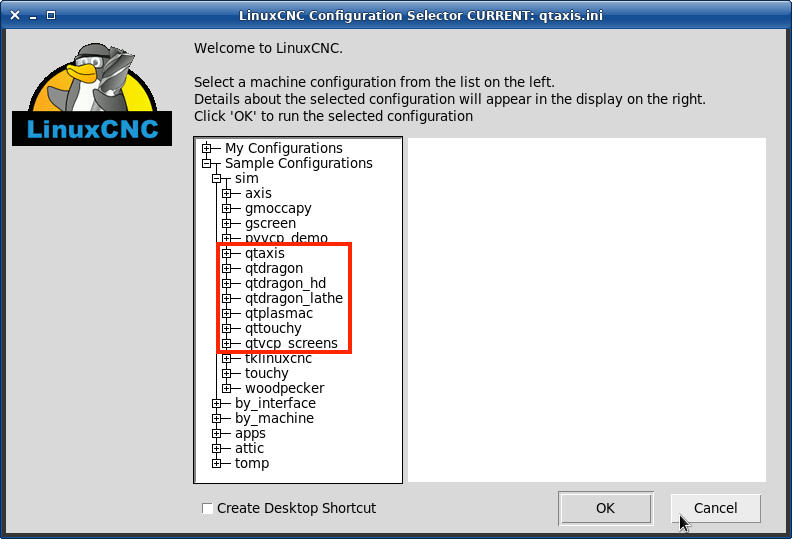
Task: Select the qtdragon_lathe entry
Action: 294,299
